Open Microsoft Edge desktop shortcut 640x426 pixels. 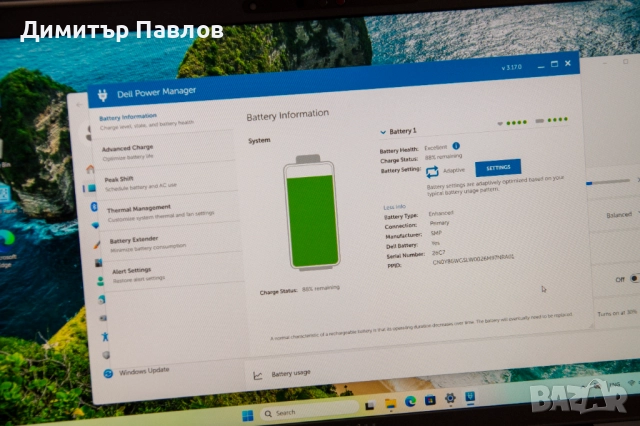8,249
